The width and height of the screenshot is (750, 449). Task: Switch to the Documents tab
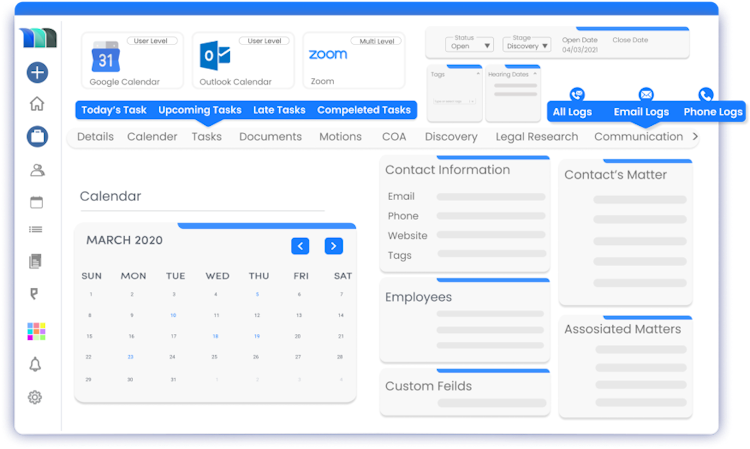[x=270, y=137]
